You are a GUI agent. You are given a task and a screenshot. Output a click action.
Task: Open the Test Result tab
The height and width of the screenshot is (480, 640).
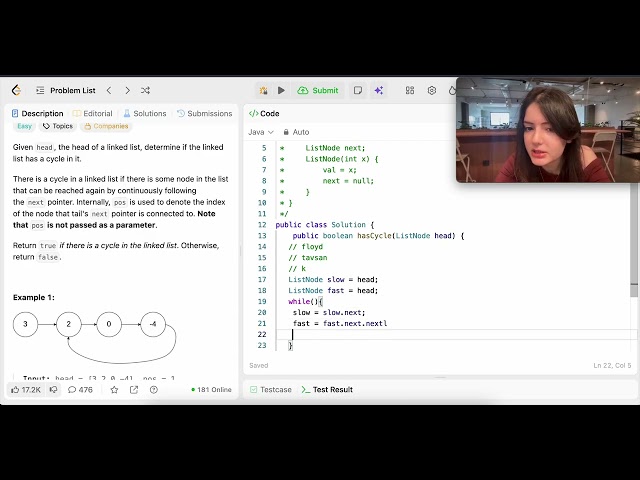click(x=327, y=390)
